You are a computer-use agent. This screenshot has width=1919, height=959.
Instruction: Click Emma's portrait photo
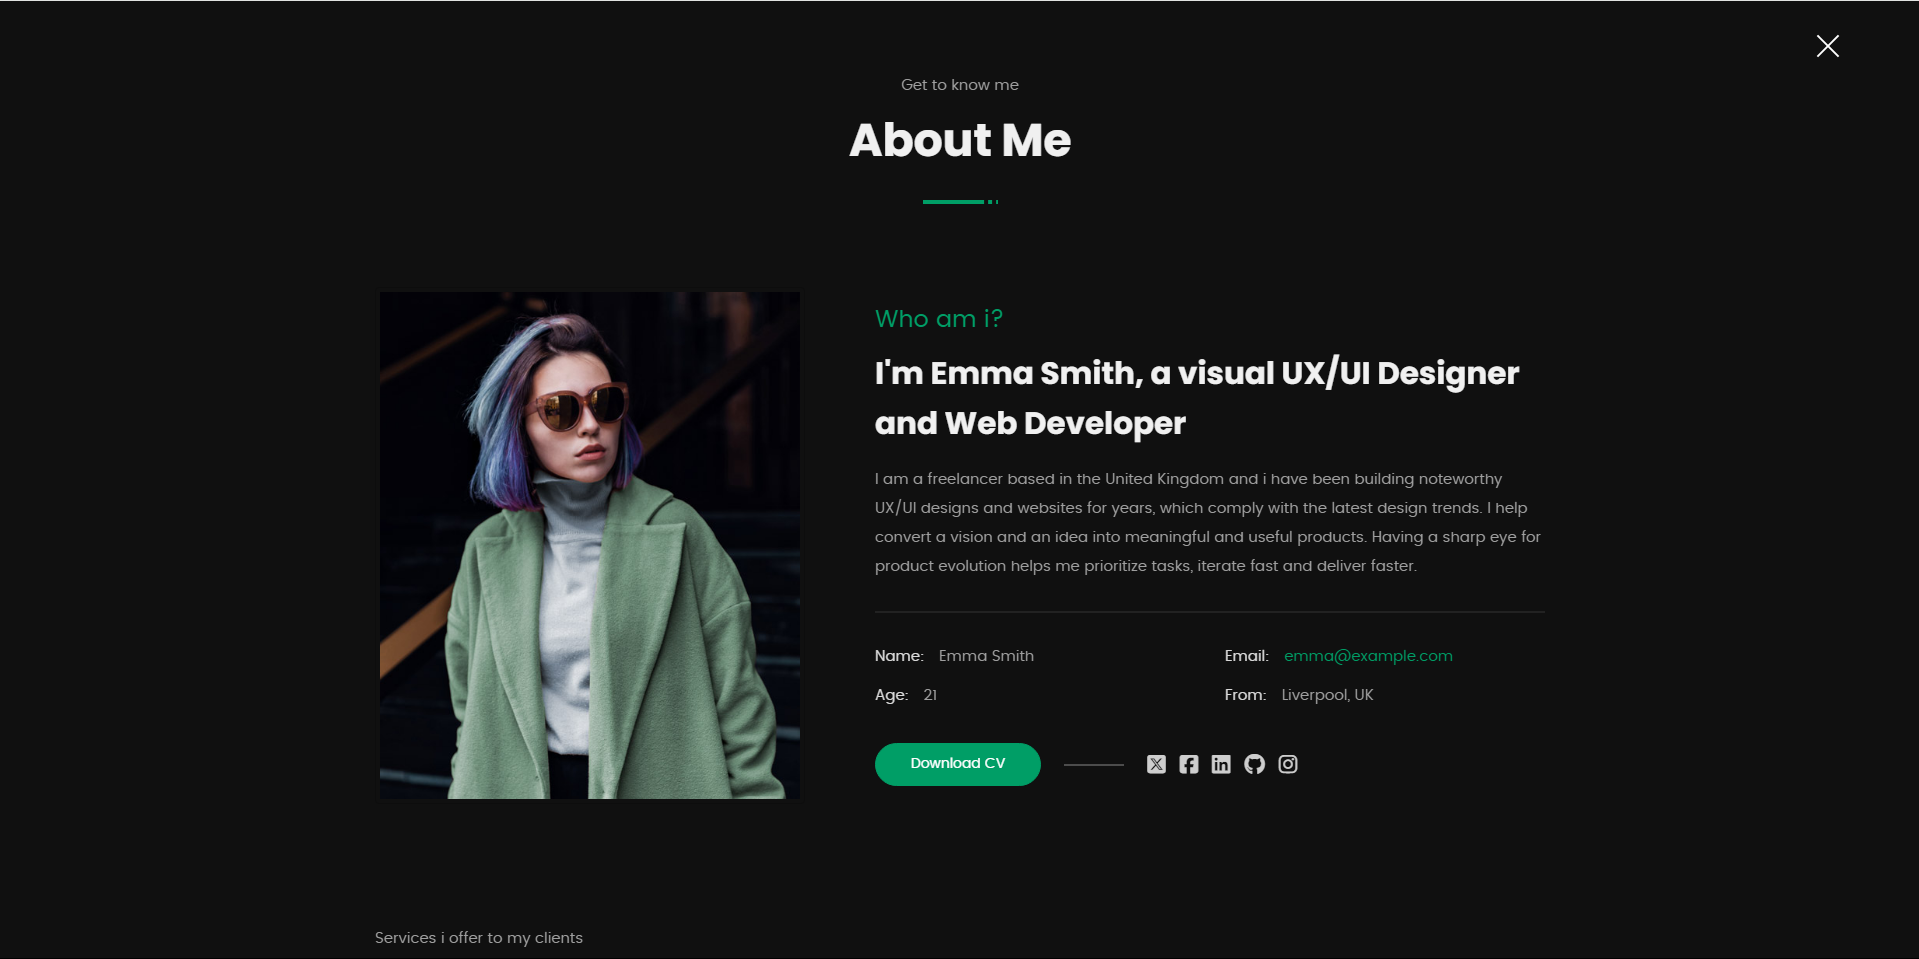click(589, 544)
